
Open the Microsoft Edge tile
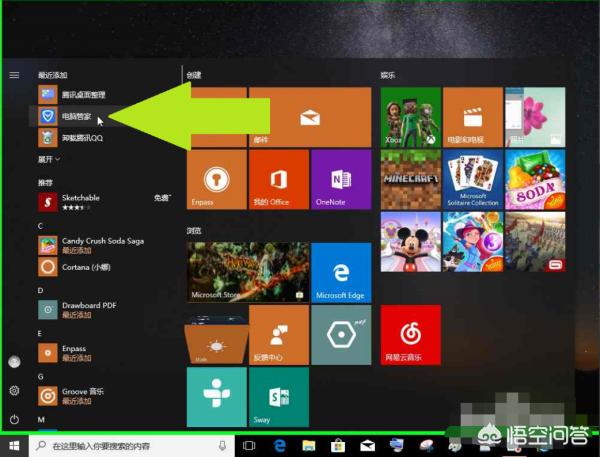340,272
